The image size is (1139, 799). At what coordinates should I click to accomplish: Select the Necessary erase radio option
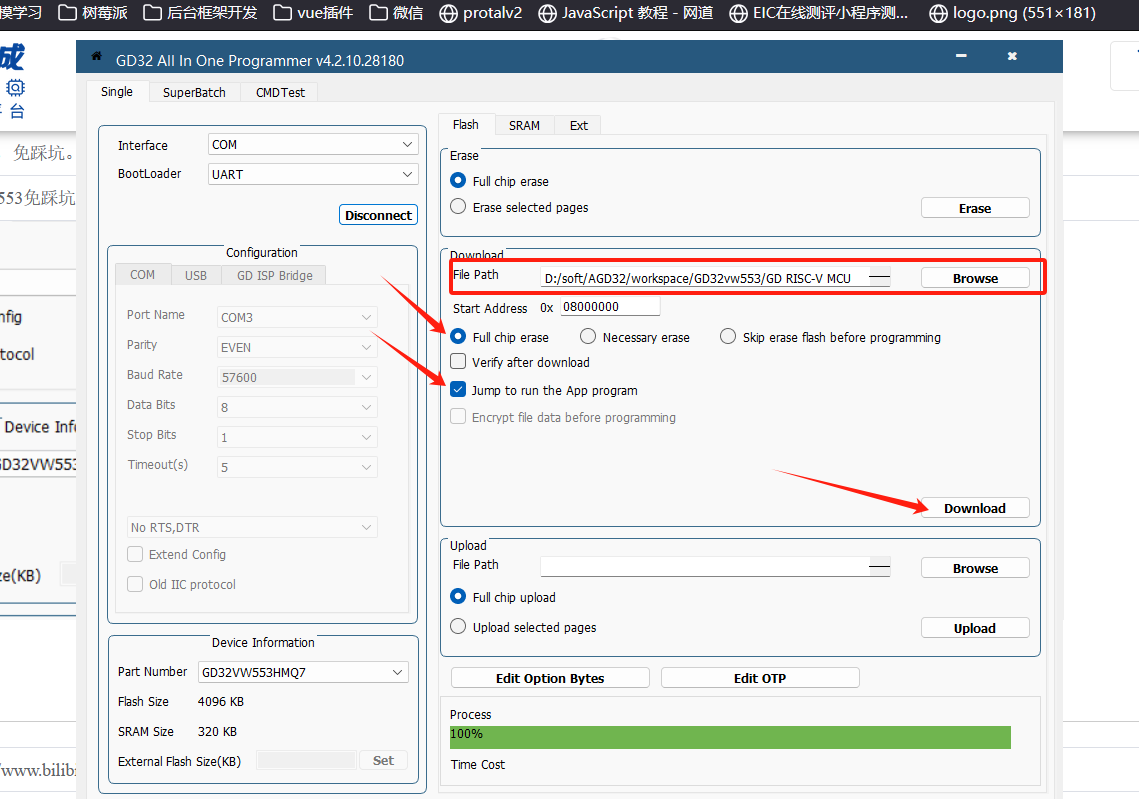pyautogui.click(x=588, y=337)
